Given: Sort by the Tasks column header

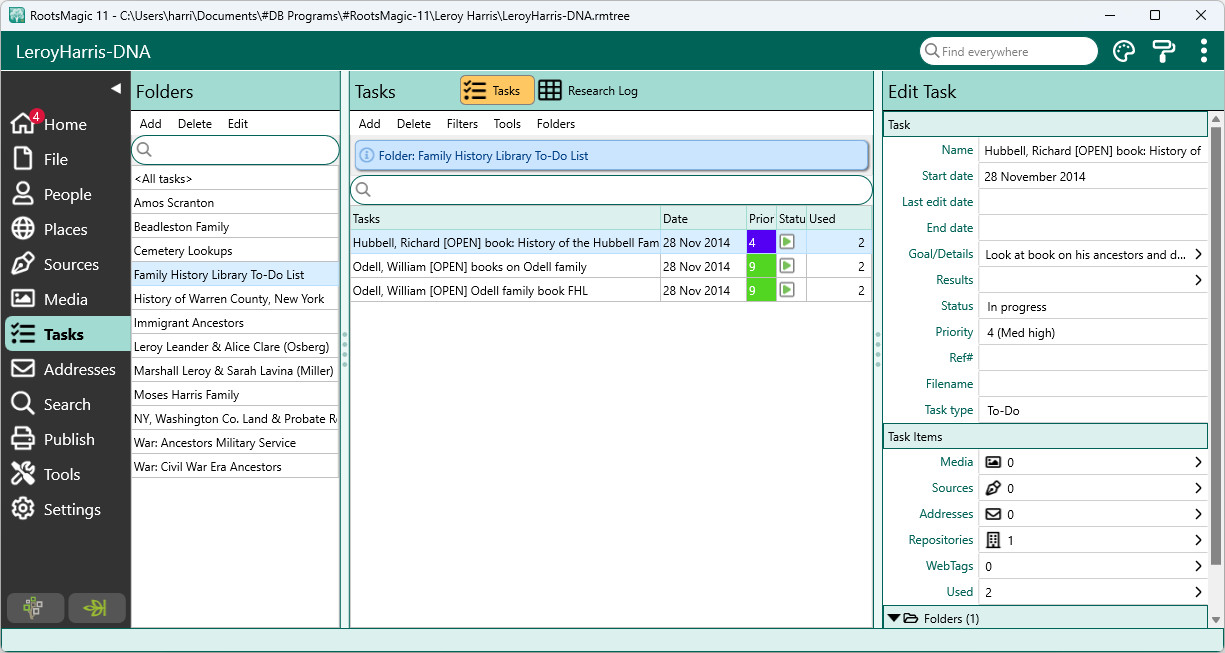Looking at the screenshot, I should tap(505, 219).
